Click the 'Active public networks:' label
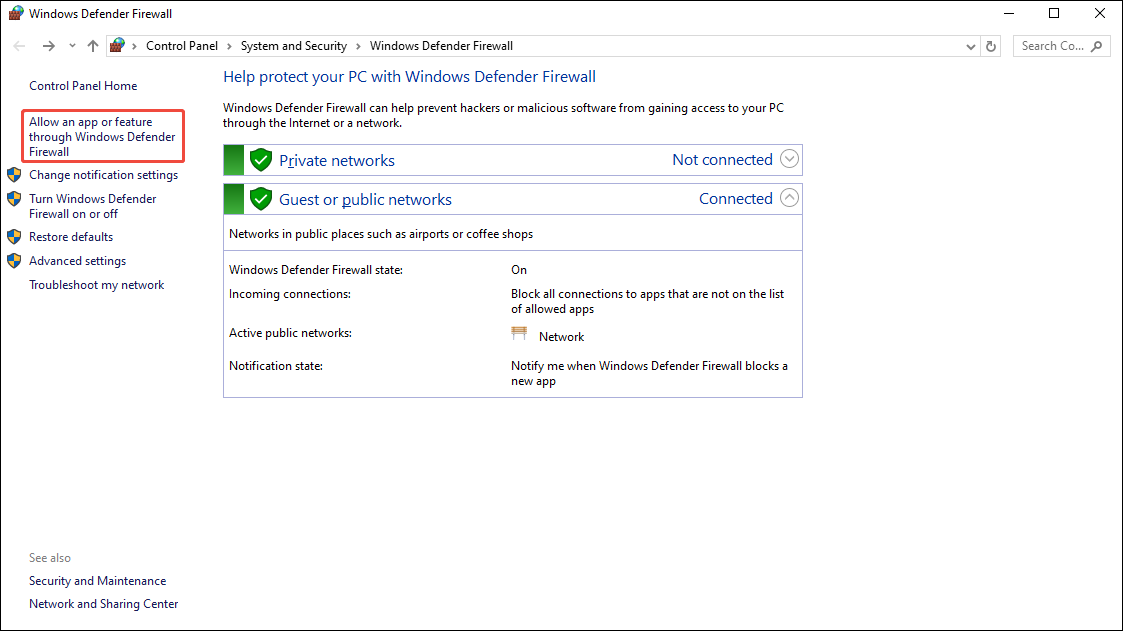Image resolution: width=1123 pixels, height=631 pixels. [290, 333]
